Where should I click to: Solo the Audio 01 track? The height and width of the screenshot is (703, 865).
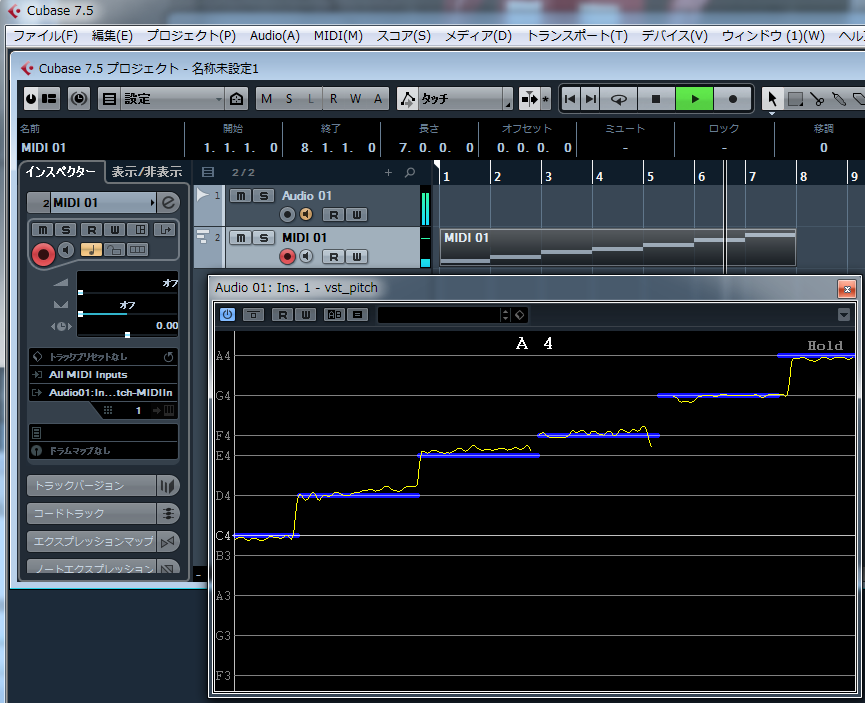[x=264, y=196]
